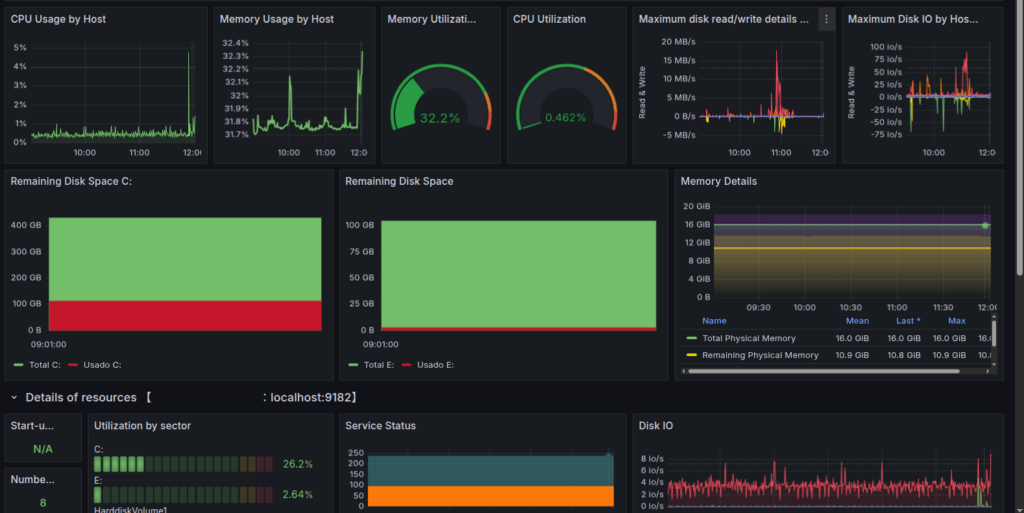This screenshot has width=1024, height=513.
Task: Toggle the Total E: legend series
Action: pos(372,365)
